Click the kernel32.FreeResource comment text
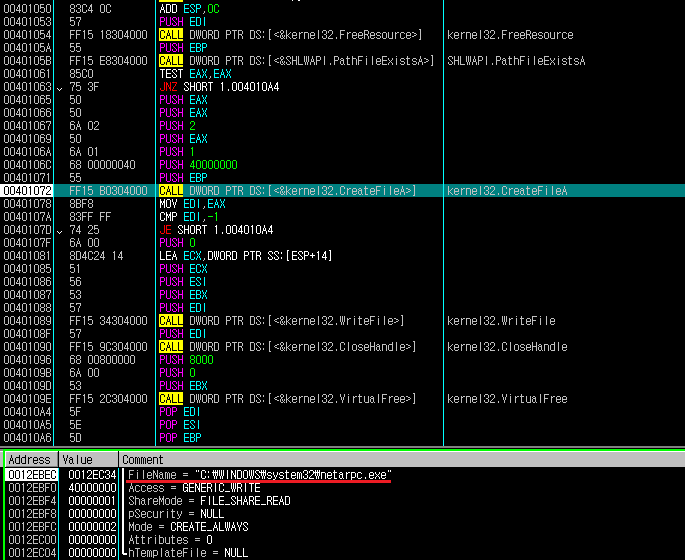The image size is (685, 560). pyautogui.click(x=510, y=35)
